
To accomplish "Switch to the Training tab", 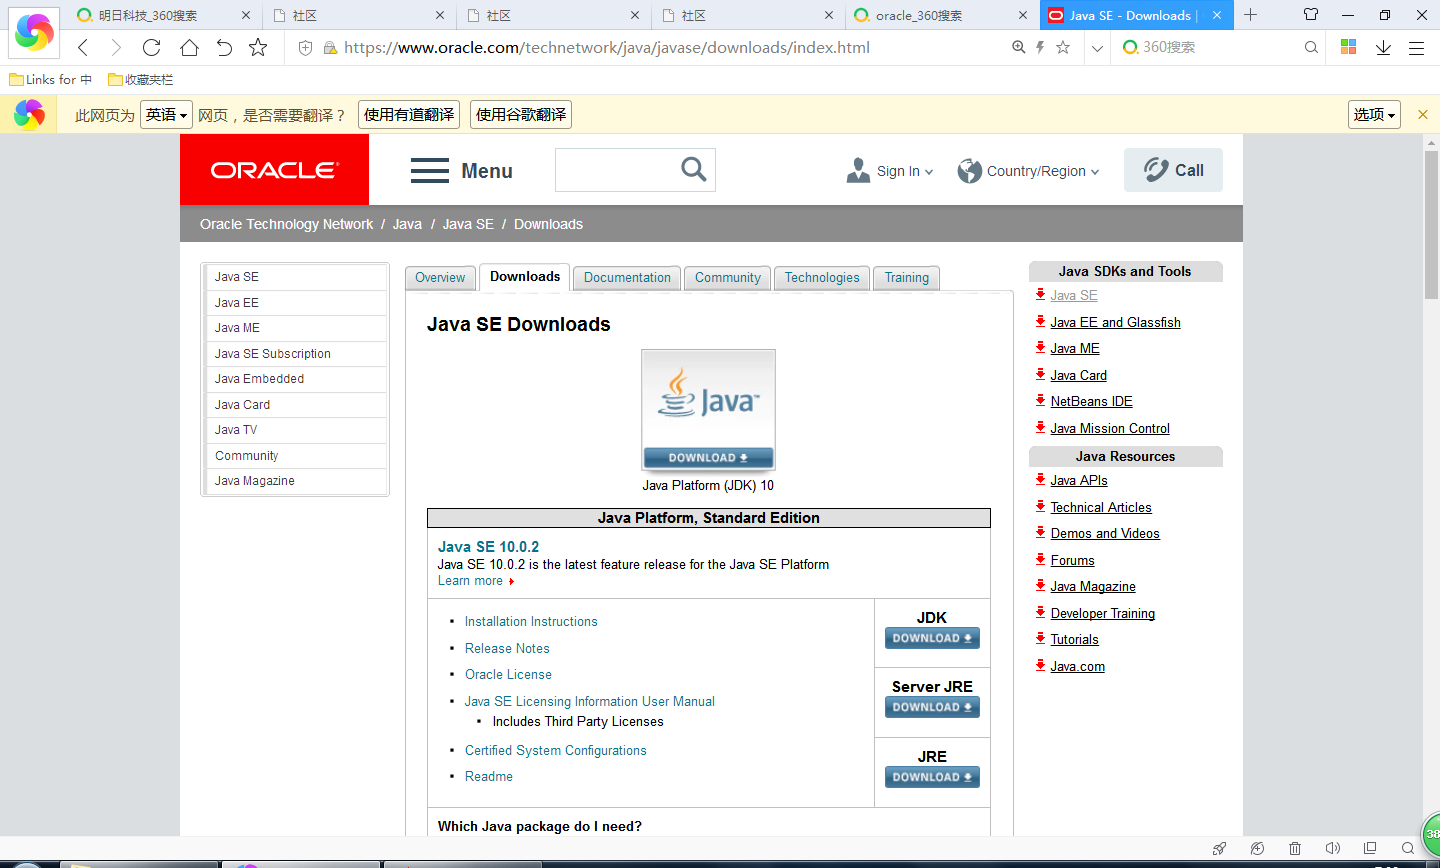I will pyautogui.click(x=907, y=278).
